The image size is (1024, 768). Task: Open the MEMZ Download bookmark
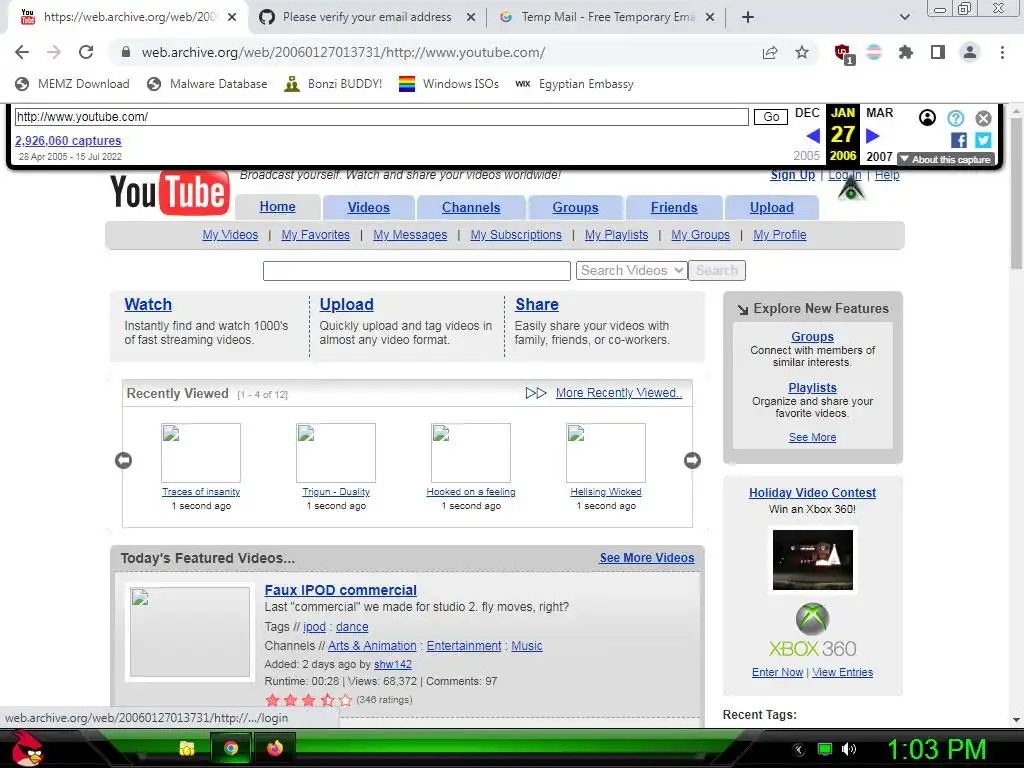point(72,84)
